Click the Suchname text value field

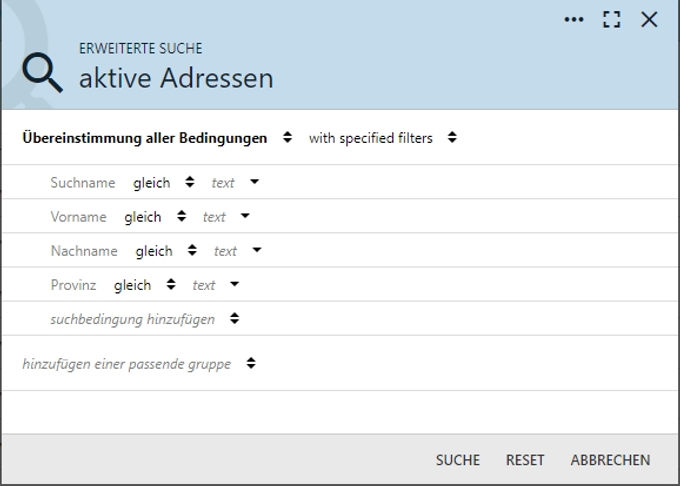pos(223,183)
